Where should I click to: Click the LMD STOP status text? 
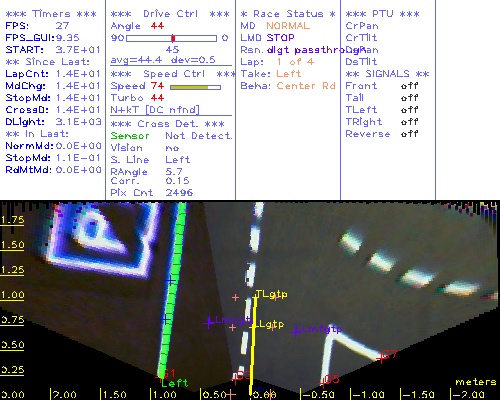tap(267, 38)
